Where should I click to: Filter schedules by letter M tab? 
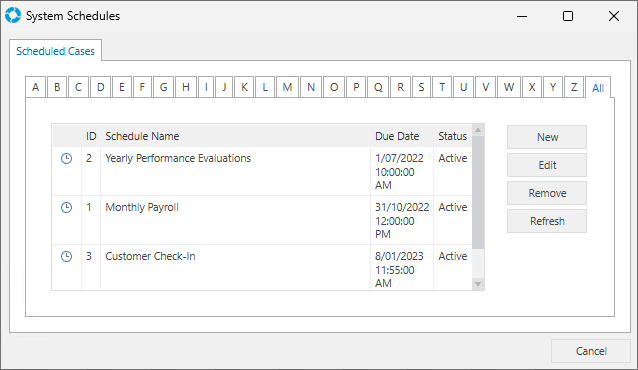287,87
